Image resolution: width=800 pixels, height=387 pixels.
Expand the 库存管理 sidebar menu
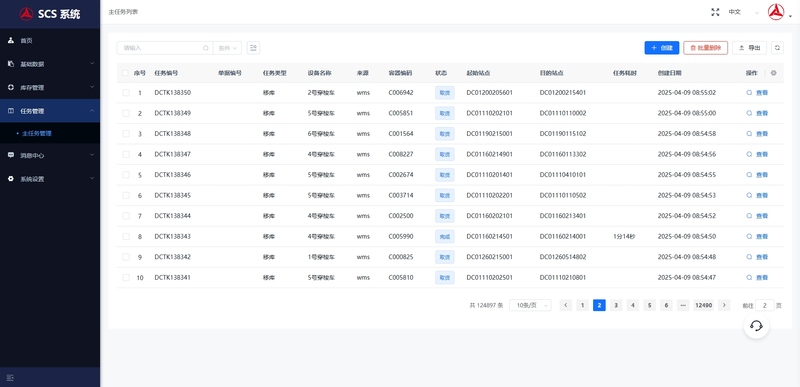(50, 87)
